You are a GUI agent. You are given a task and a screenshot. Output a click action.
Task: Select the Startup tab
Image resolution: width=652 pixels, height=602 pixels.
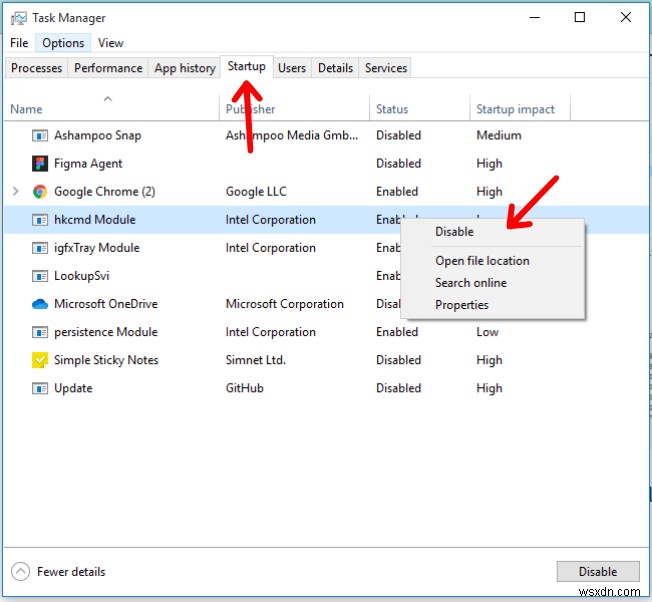tap(247, 66)
